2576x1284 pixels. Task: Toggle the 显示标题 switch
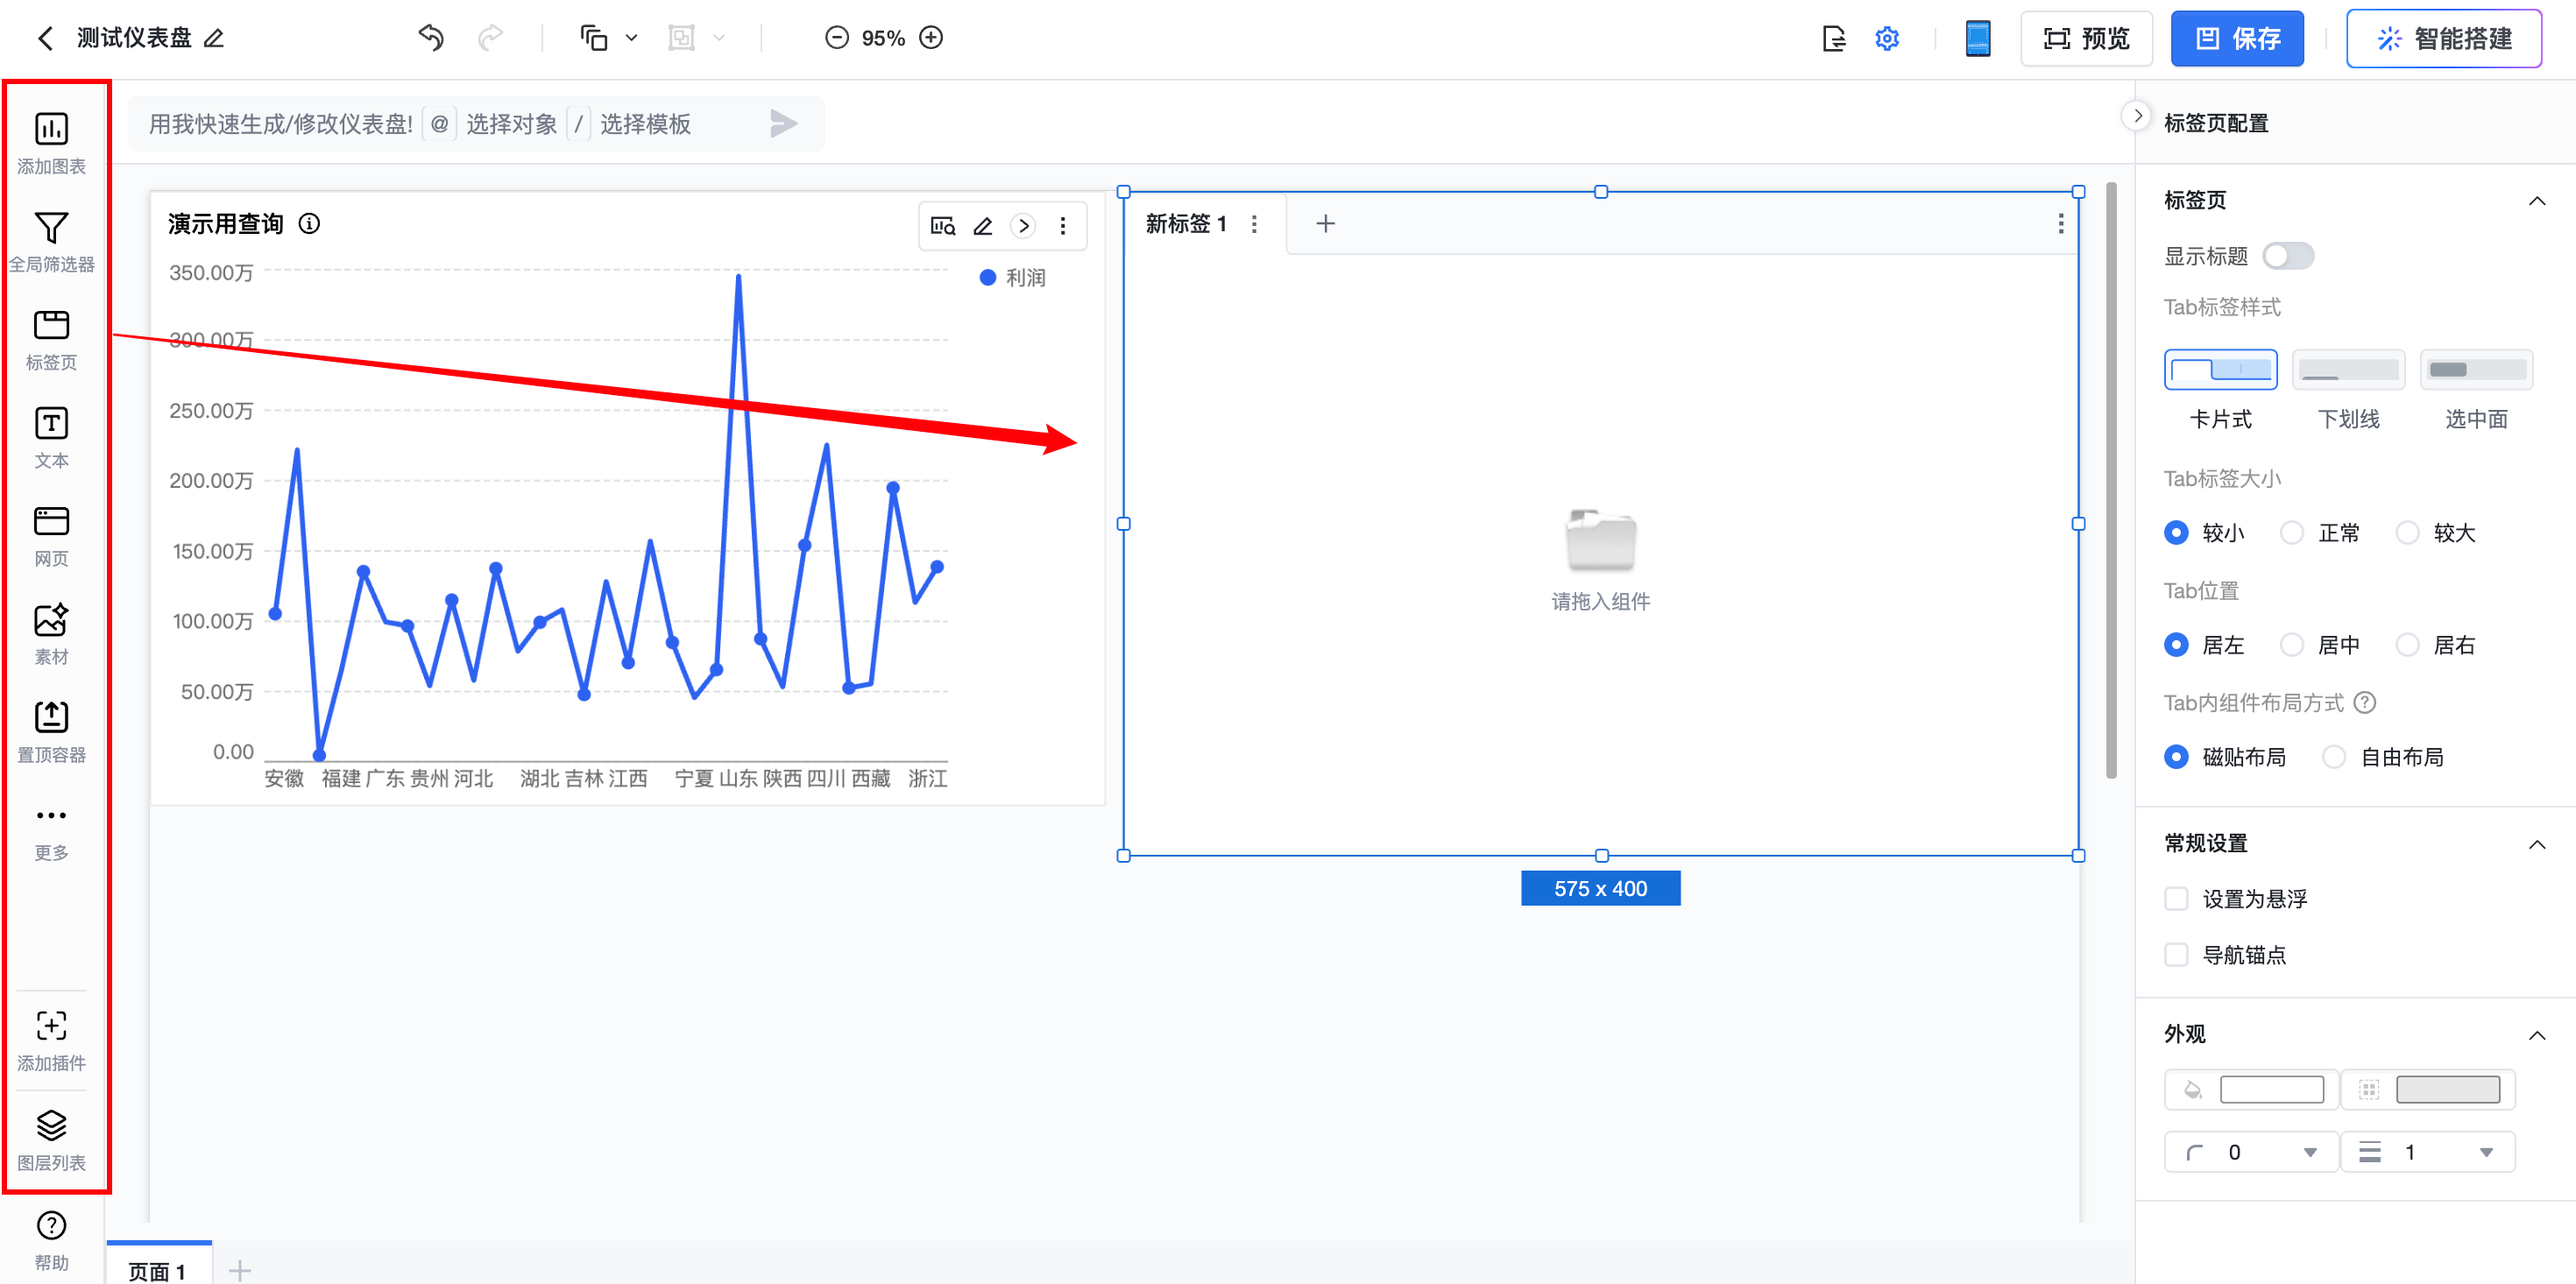point(2287,256)
